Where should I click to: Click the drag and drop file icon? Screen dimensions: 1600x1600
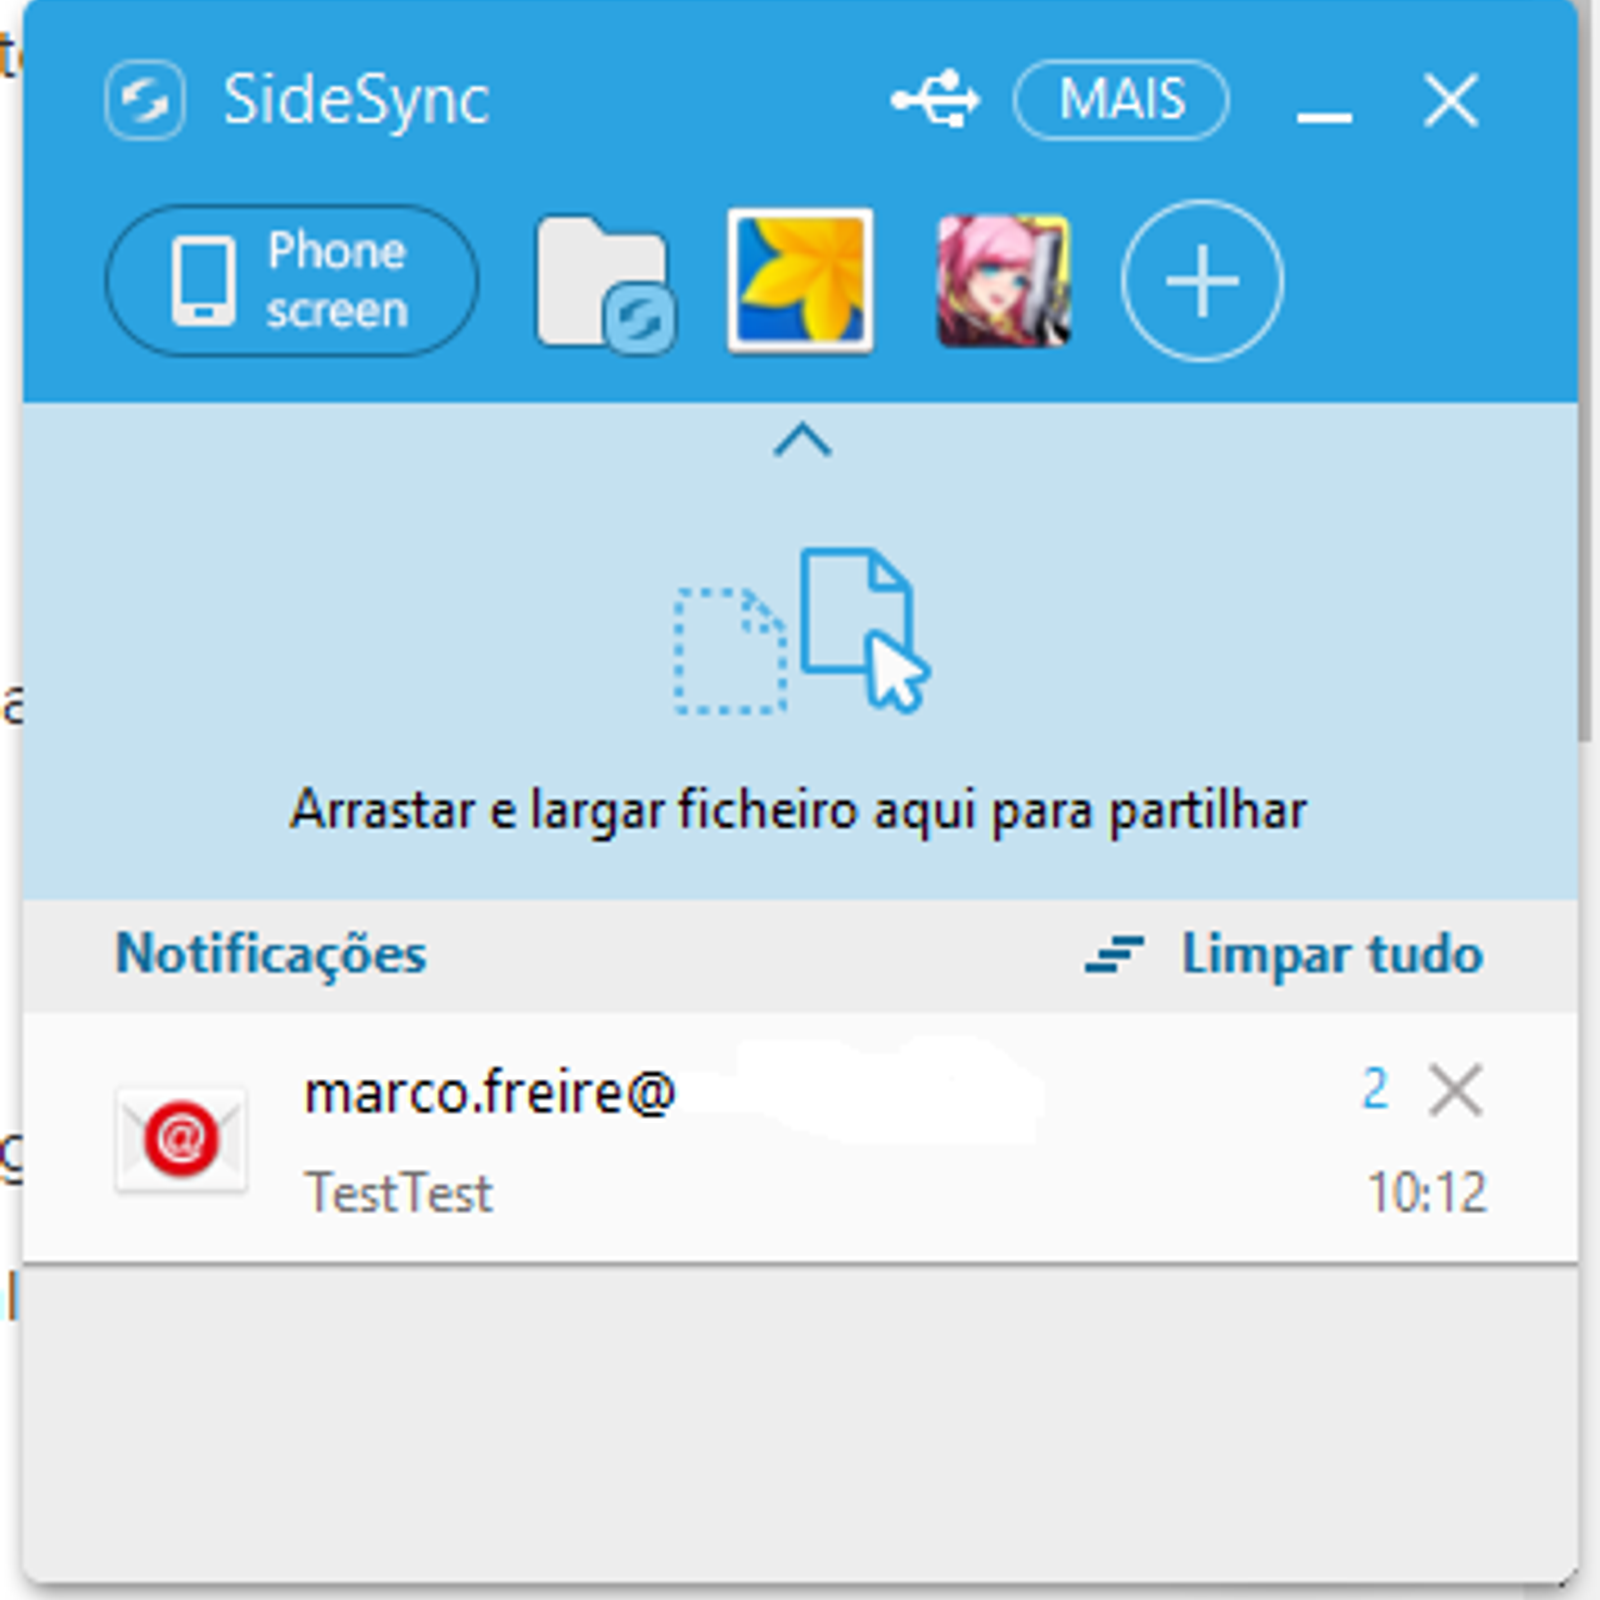(x=802, y=631)
